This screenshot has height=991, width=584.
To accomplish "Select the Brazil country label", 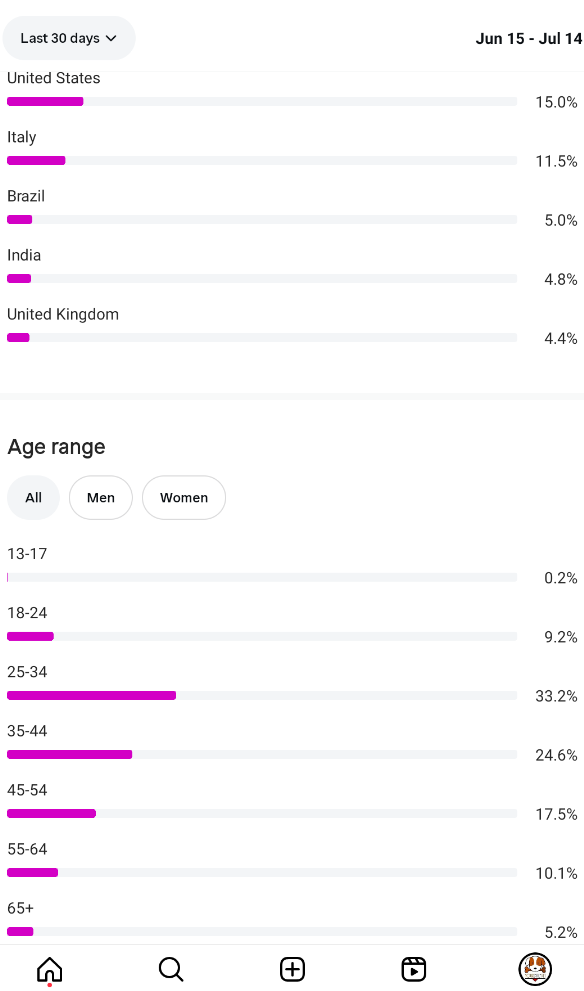I will point(26,196).
